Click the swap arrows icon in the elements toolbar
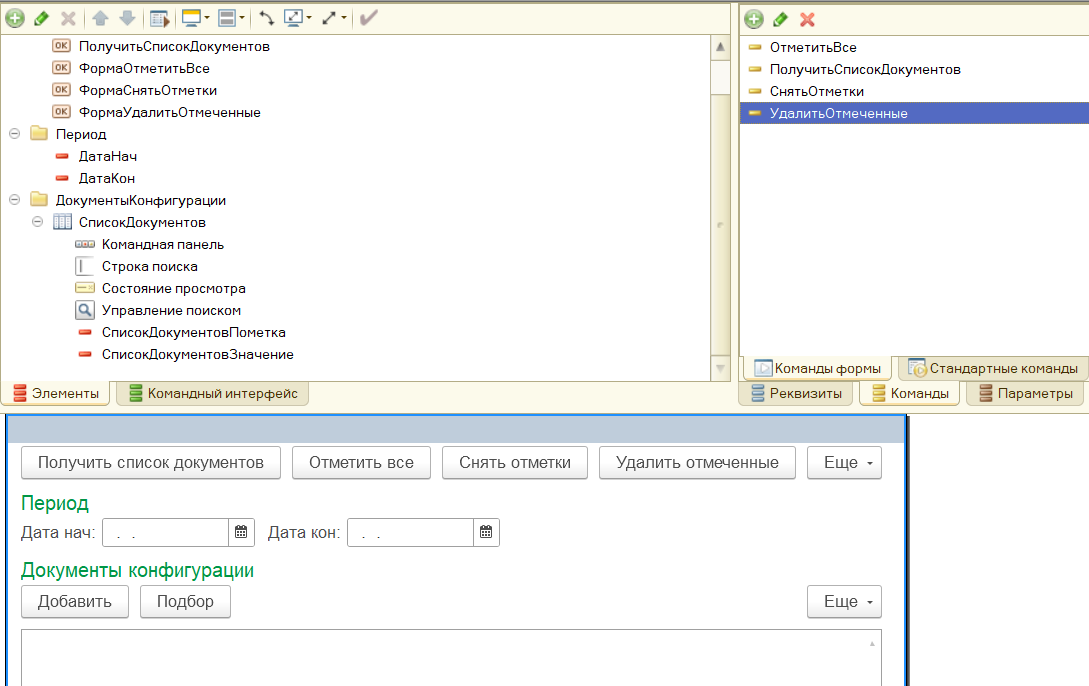Image resolution: width=1089 pixels, height=686 pixels. pyautogui.click(x=267, y=18)
